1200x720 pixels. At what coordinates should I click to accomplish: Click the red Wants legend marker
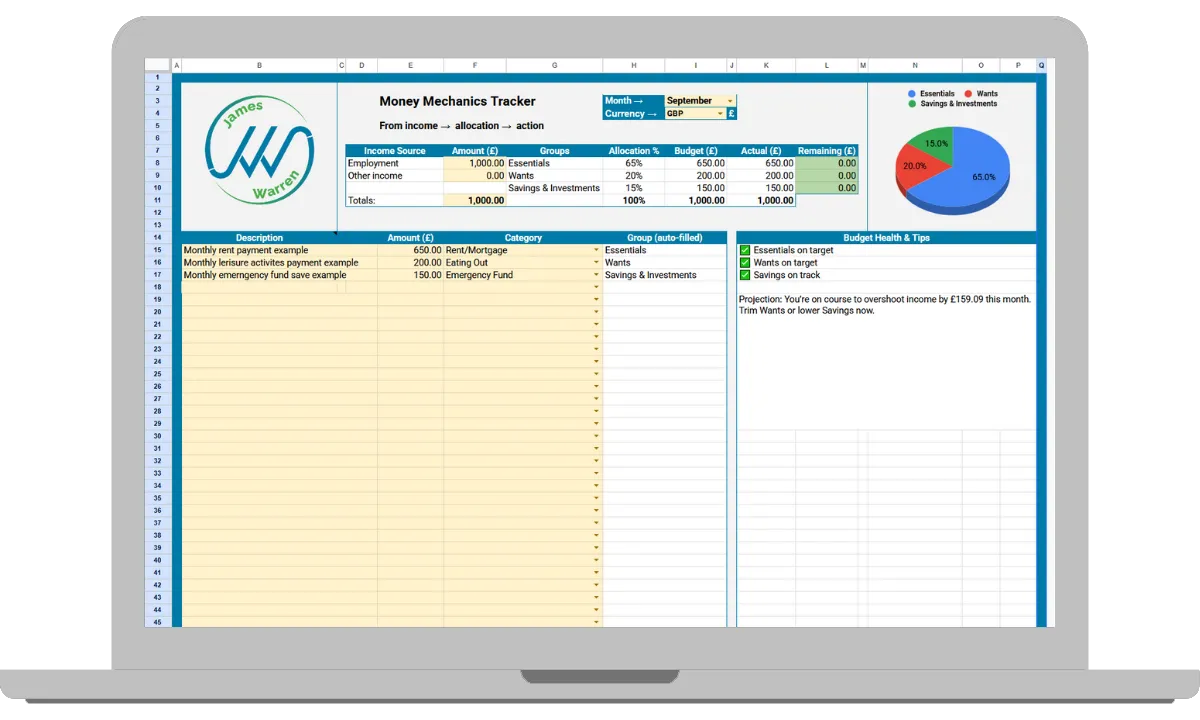(968, 93)
